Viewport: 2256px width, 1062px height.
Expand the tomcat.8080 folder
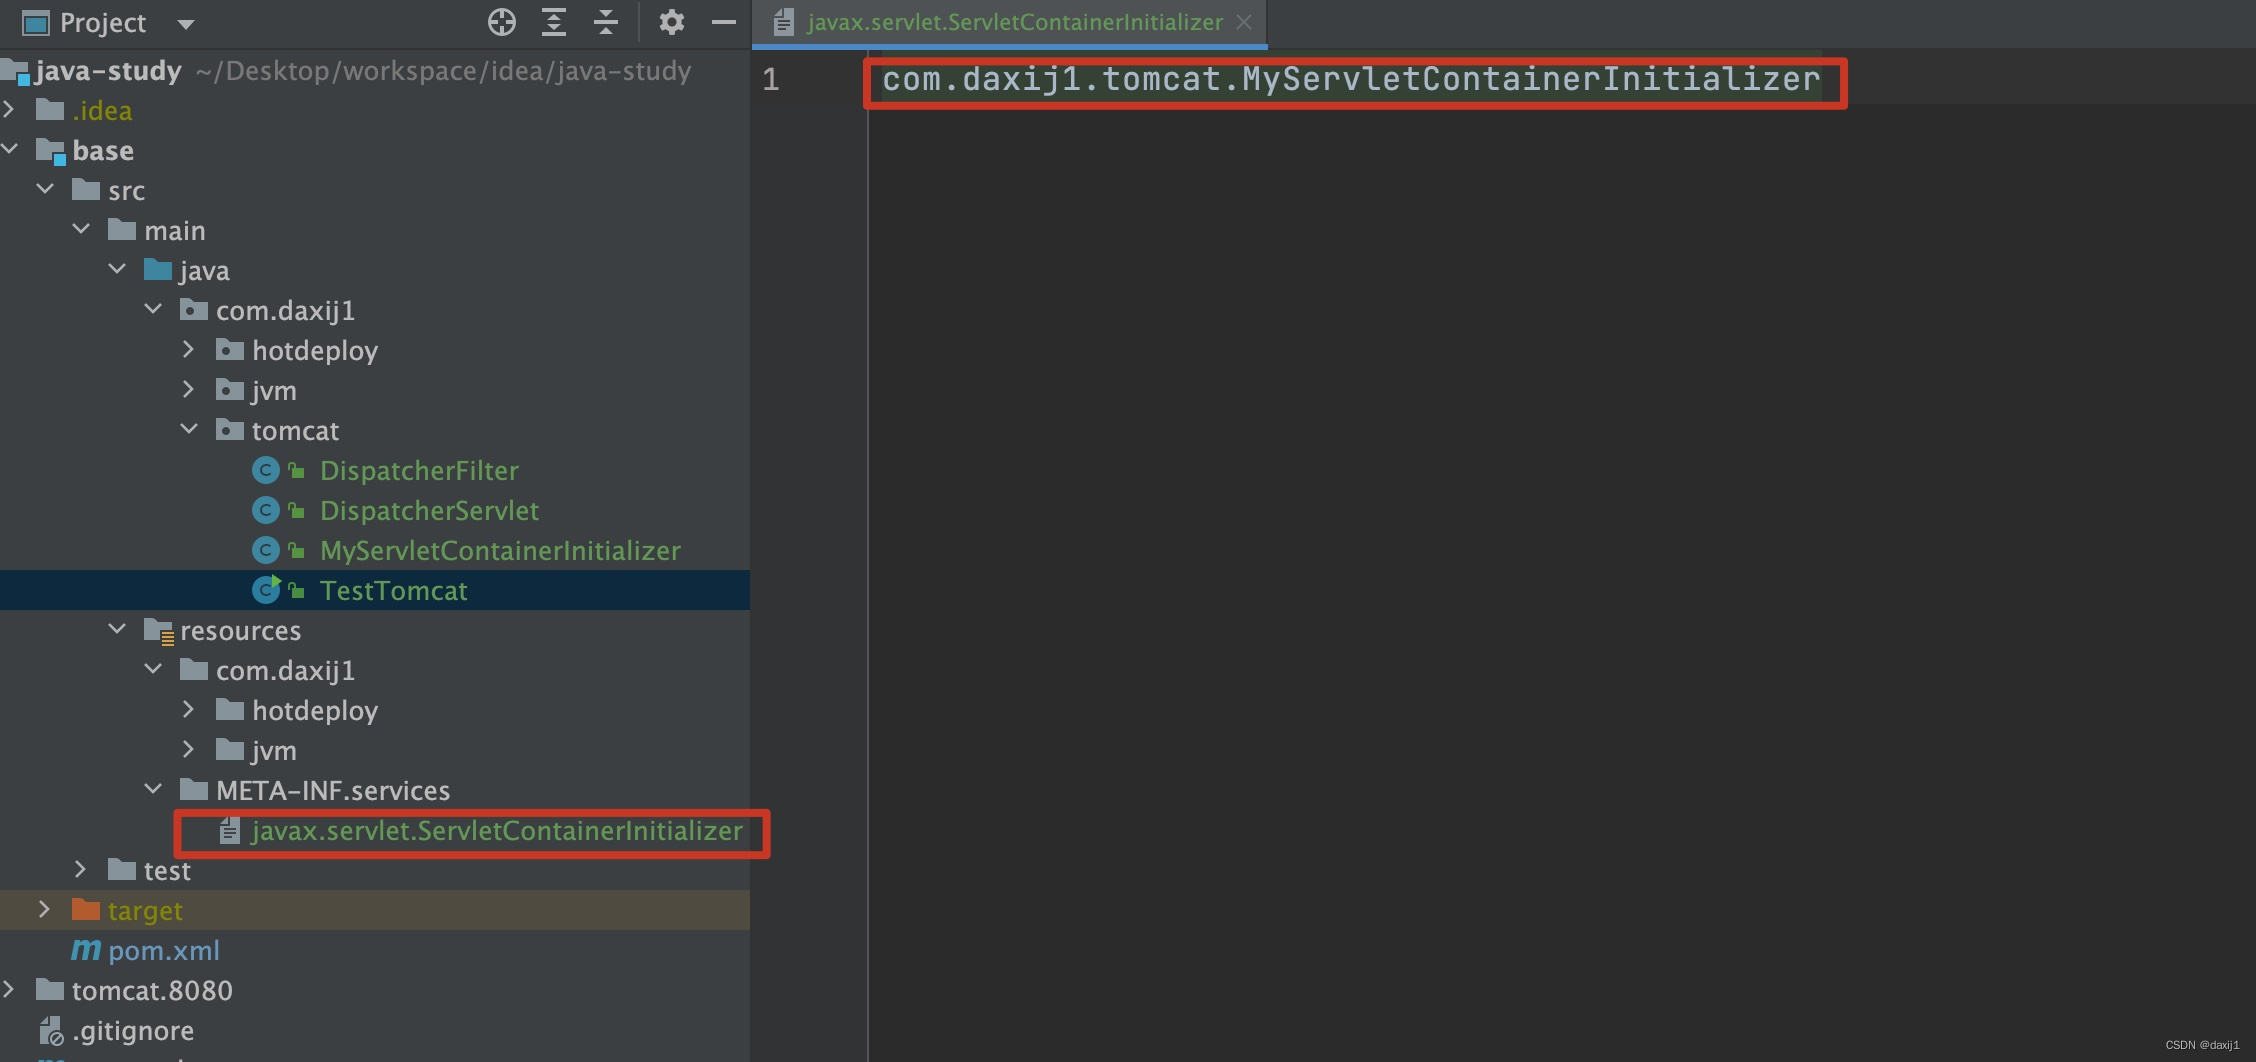tap(9, 989)
